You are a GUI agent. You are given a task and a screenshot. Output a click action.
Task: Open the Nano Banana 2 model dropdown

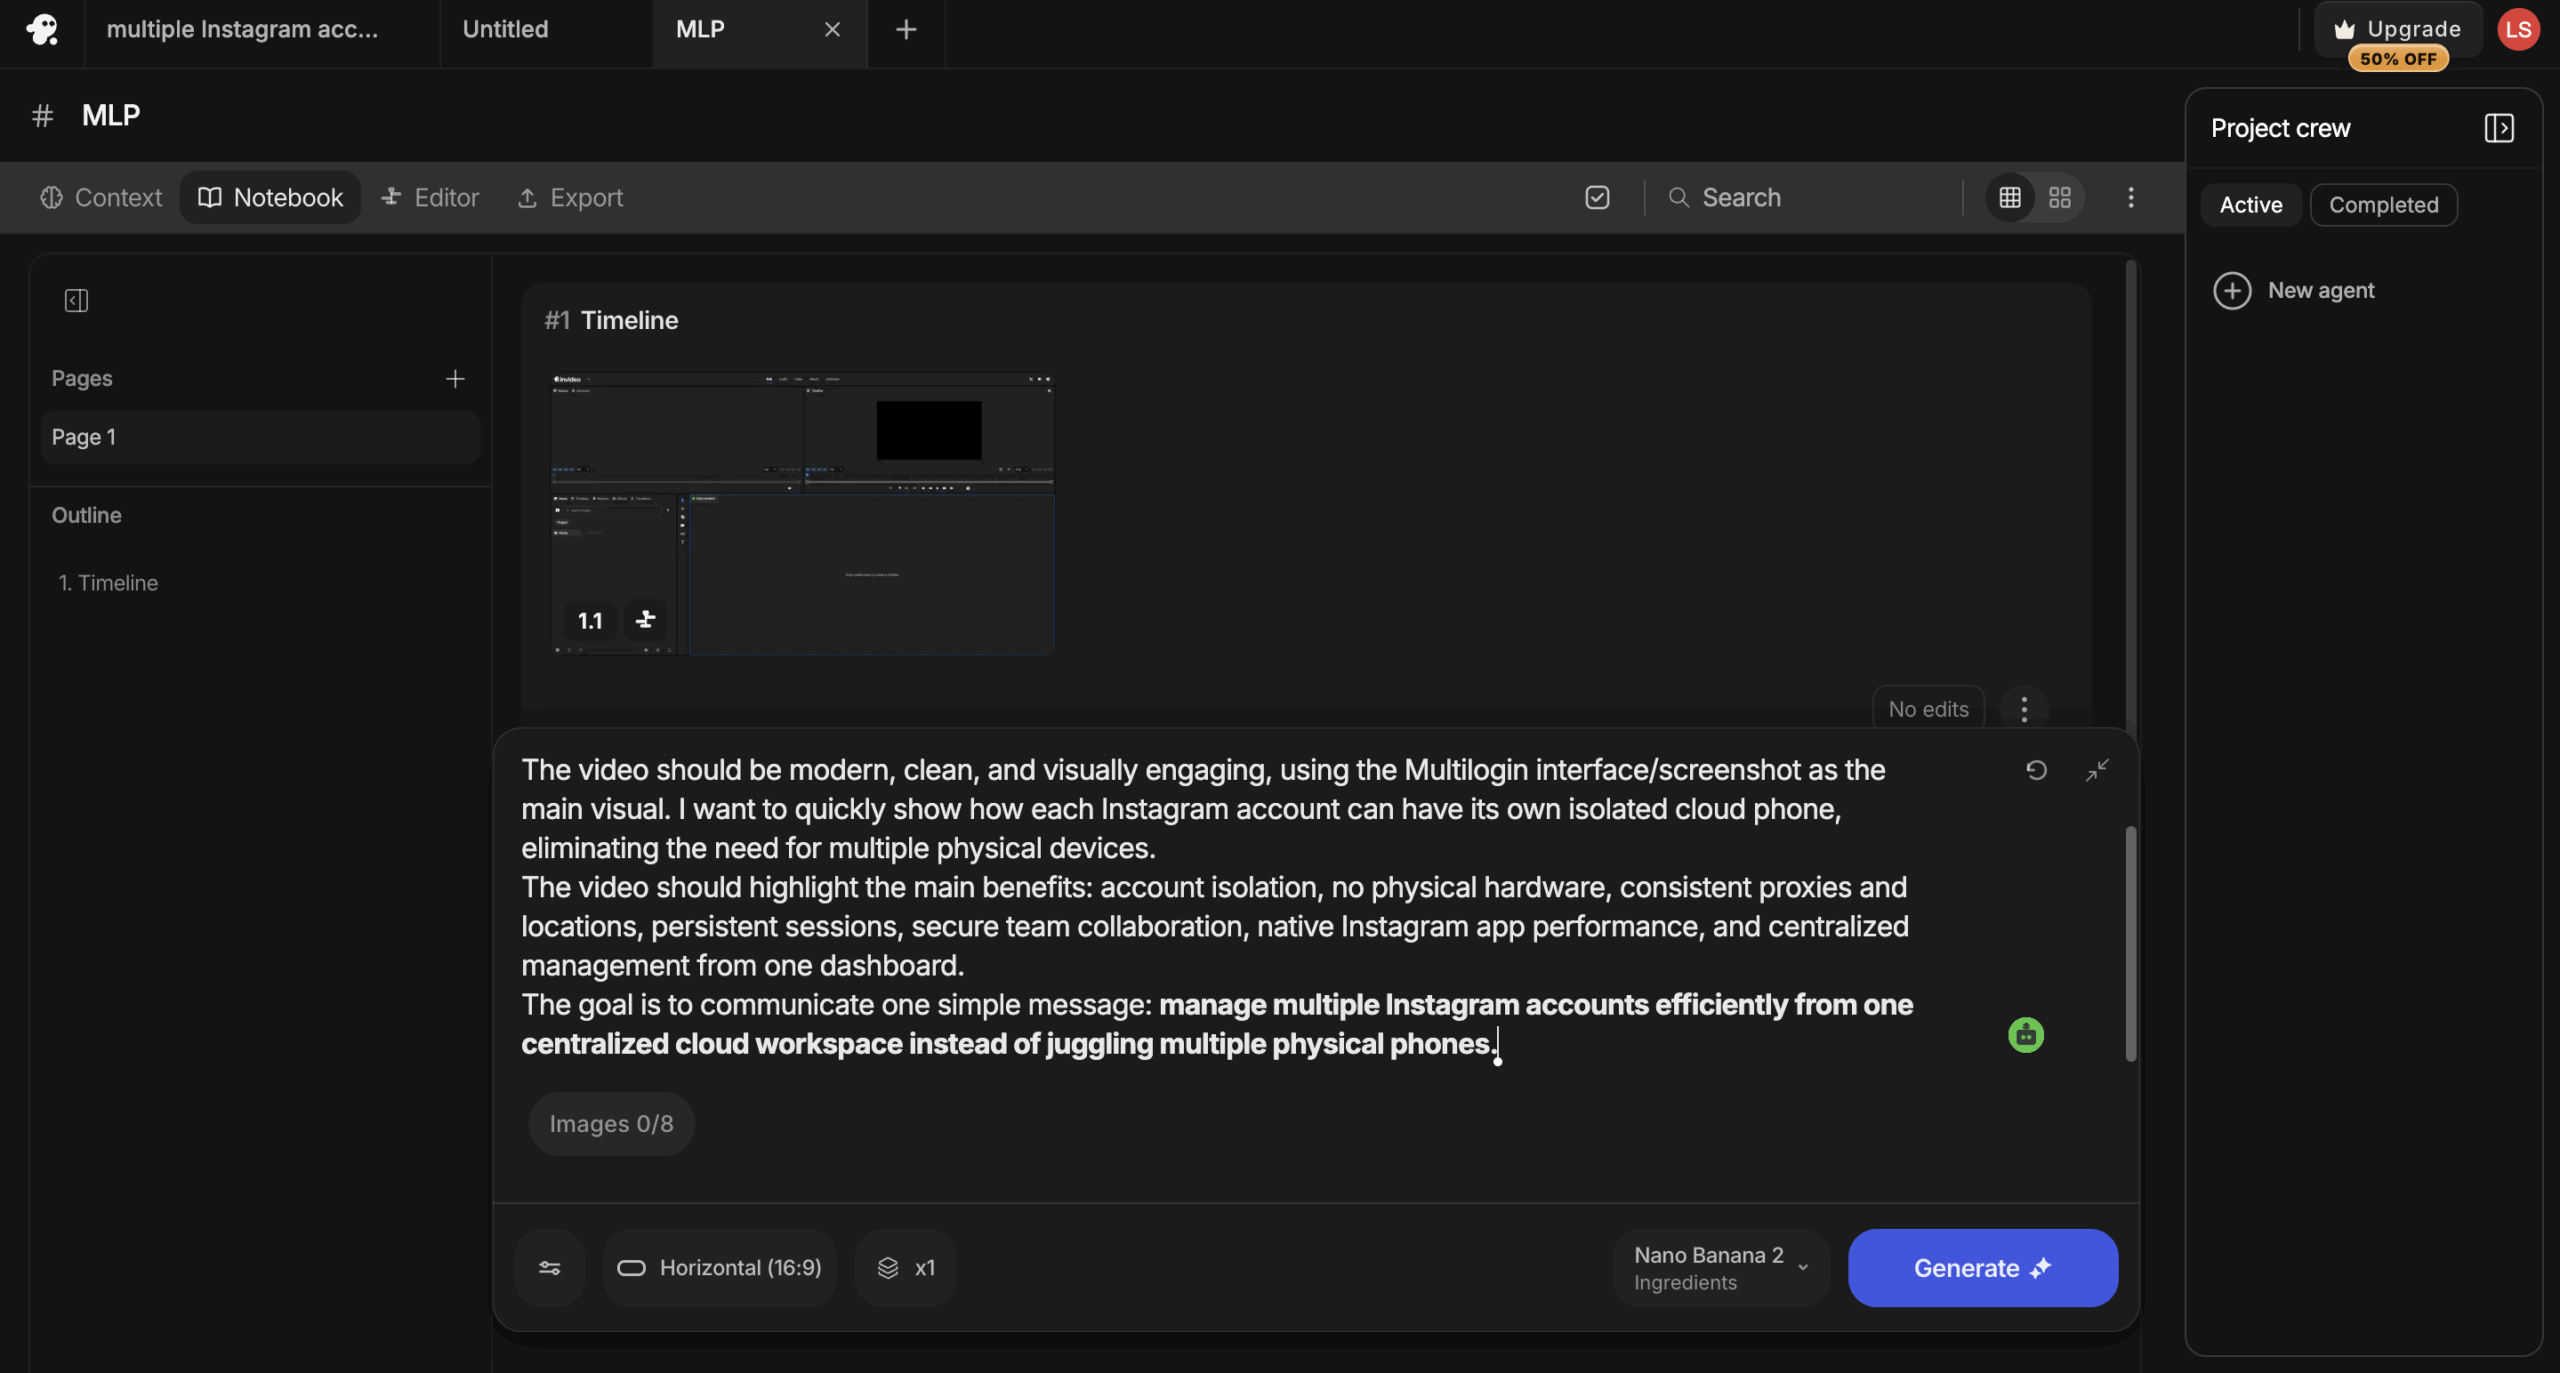tap(1721, 1268)
